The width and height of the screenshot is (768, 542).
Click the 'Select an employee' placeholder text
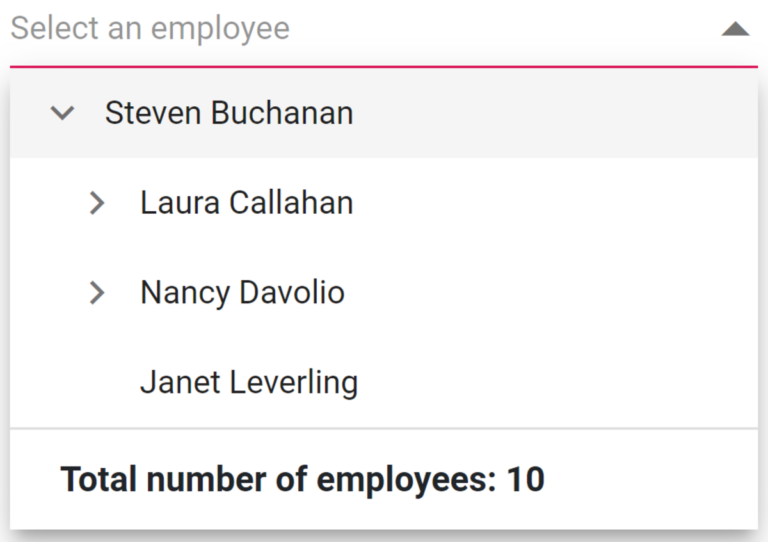point(150,29)
